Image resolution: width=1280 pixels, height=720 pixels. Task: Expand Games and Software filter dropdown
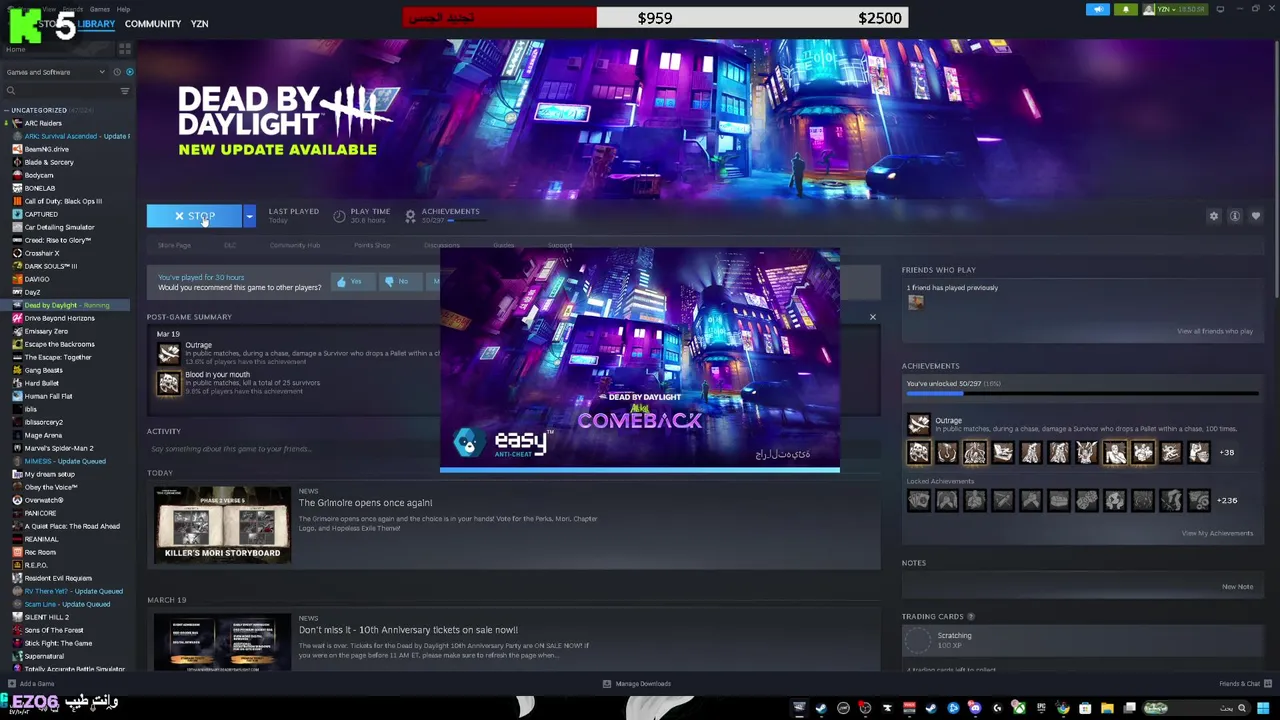click(55, 72)
